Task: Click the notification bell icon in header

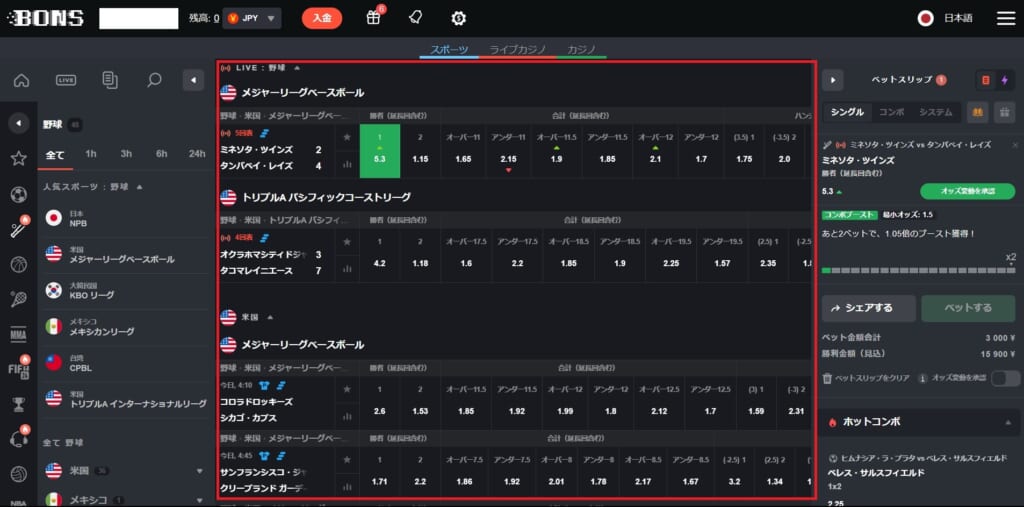Action: coord(416,18)
